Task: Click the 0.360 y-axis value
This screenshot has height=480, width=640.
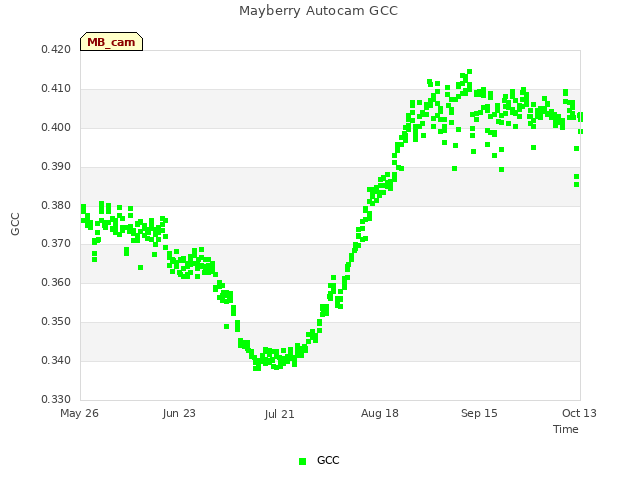Action: 56,282
